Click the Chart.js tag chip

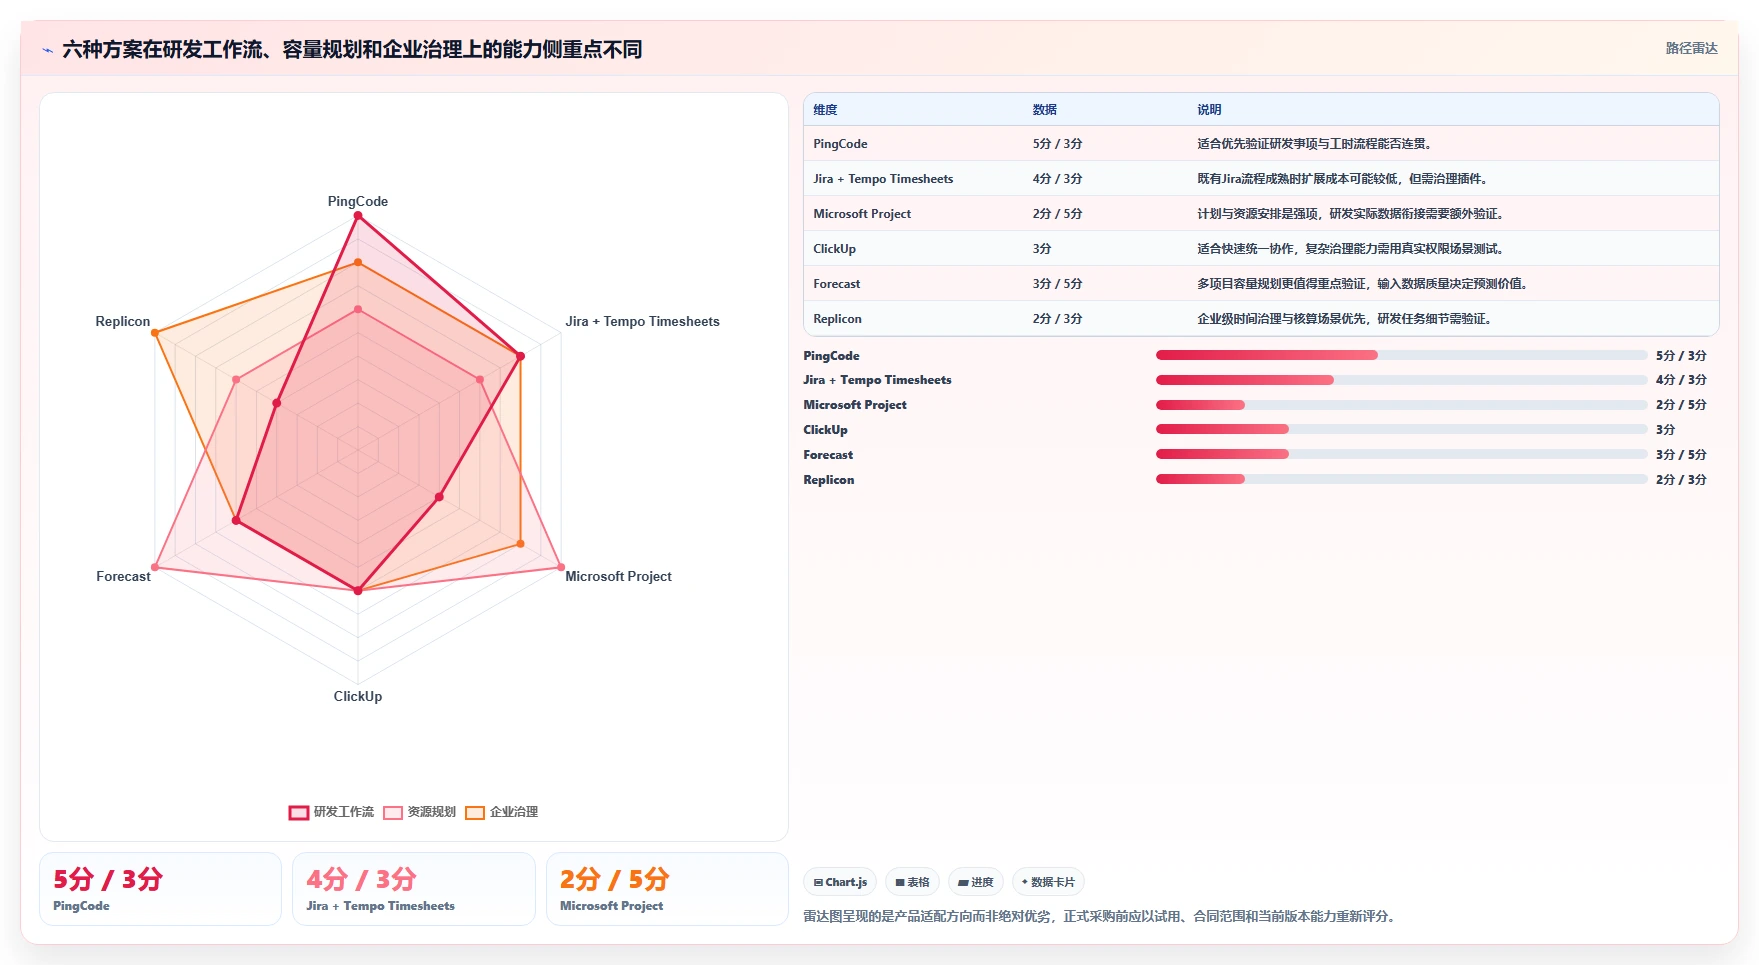pyautogui.click(x=840, y=882)
